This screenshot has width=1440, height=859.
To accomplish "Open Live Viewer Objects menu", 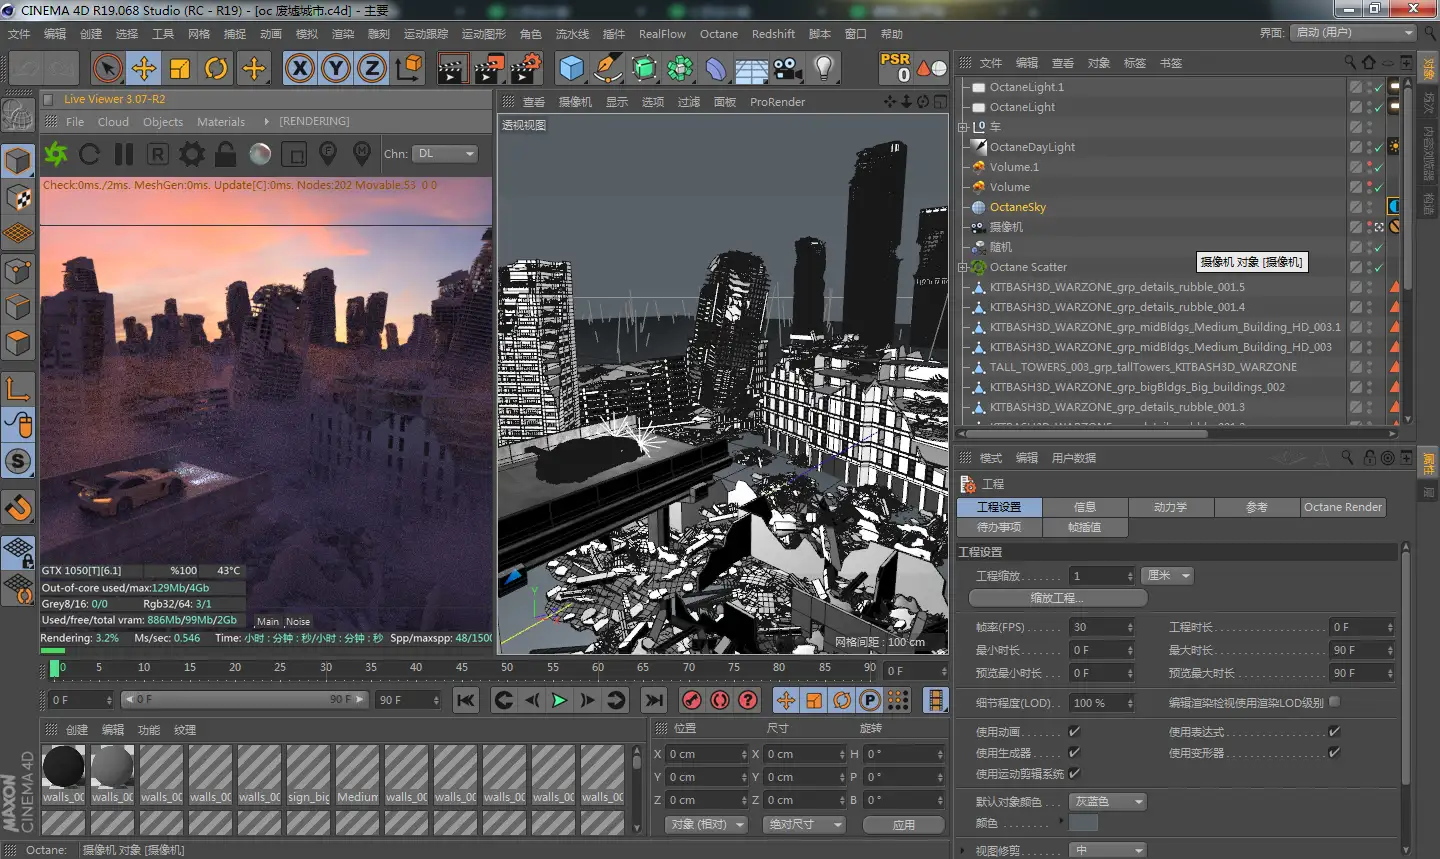I will [163, 122].
